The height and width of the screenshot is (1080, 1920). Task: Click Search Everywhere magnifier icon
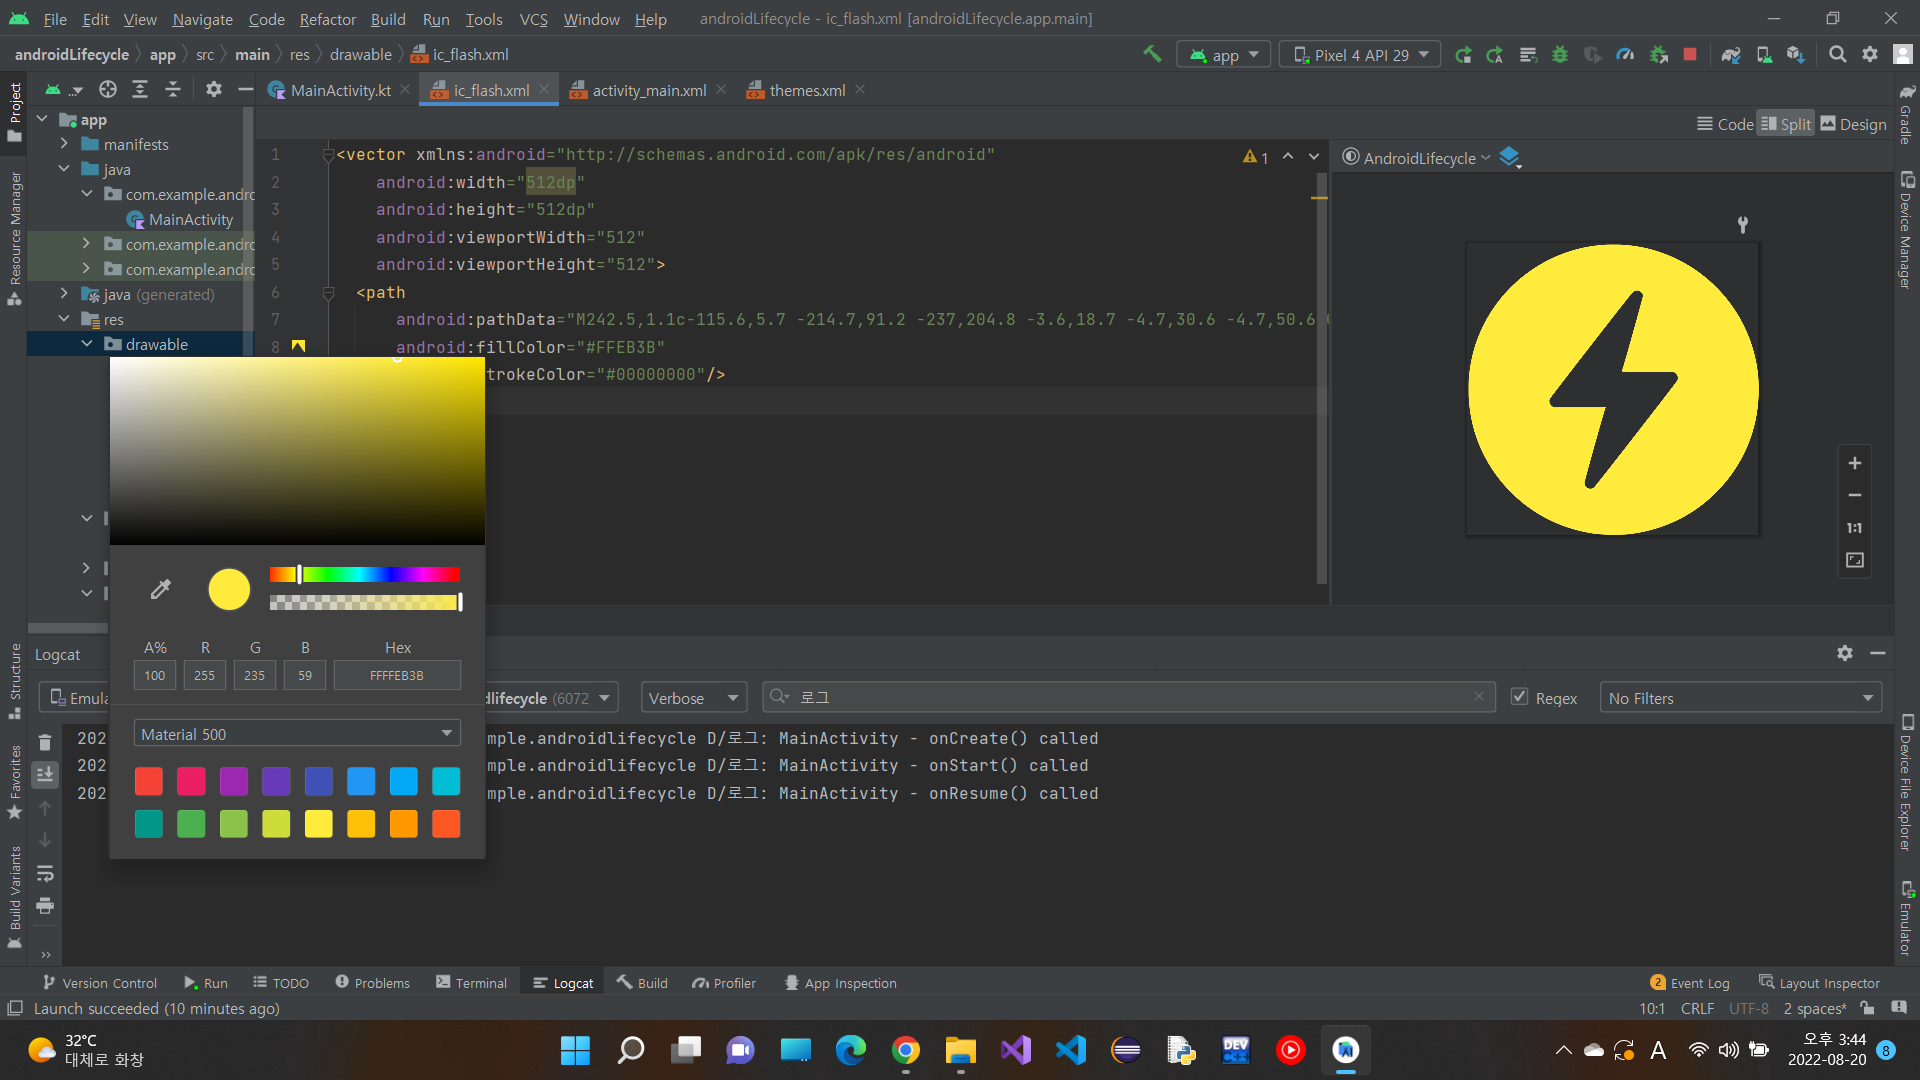[1837, 55]
